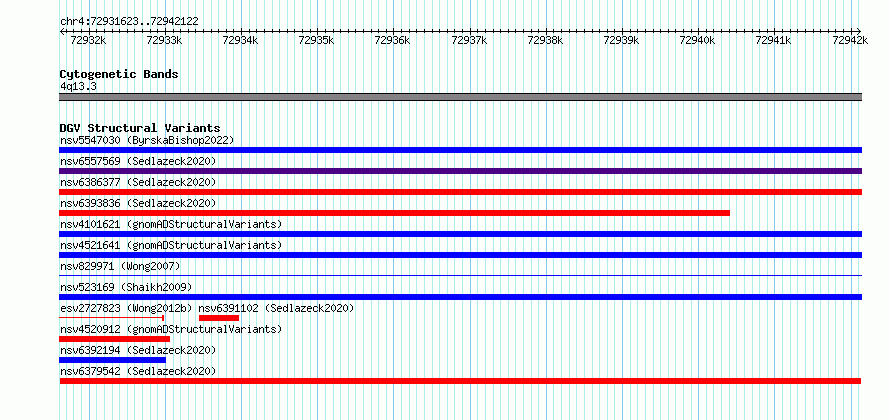Viewport: 890px width, 420px height.
Task: Select the blue bar for nsv4101621
Action: coord(460,234)
